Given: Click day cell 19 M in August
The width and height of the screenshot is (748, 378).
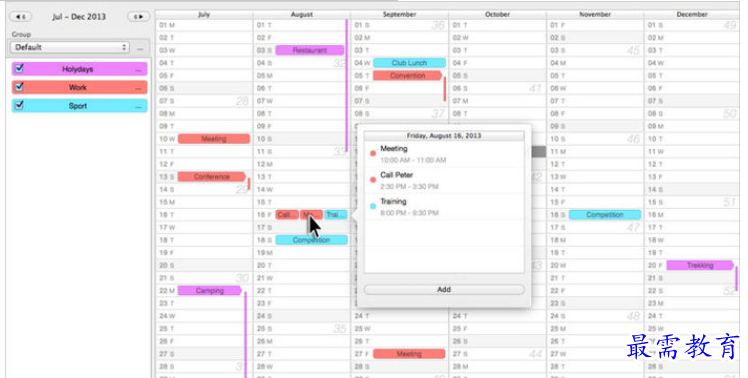Looking at the screenshot, I should point(301,252).
